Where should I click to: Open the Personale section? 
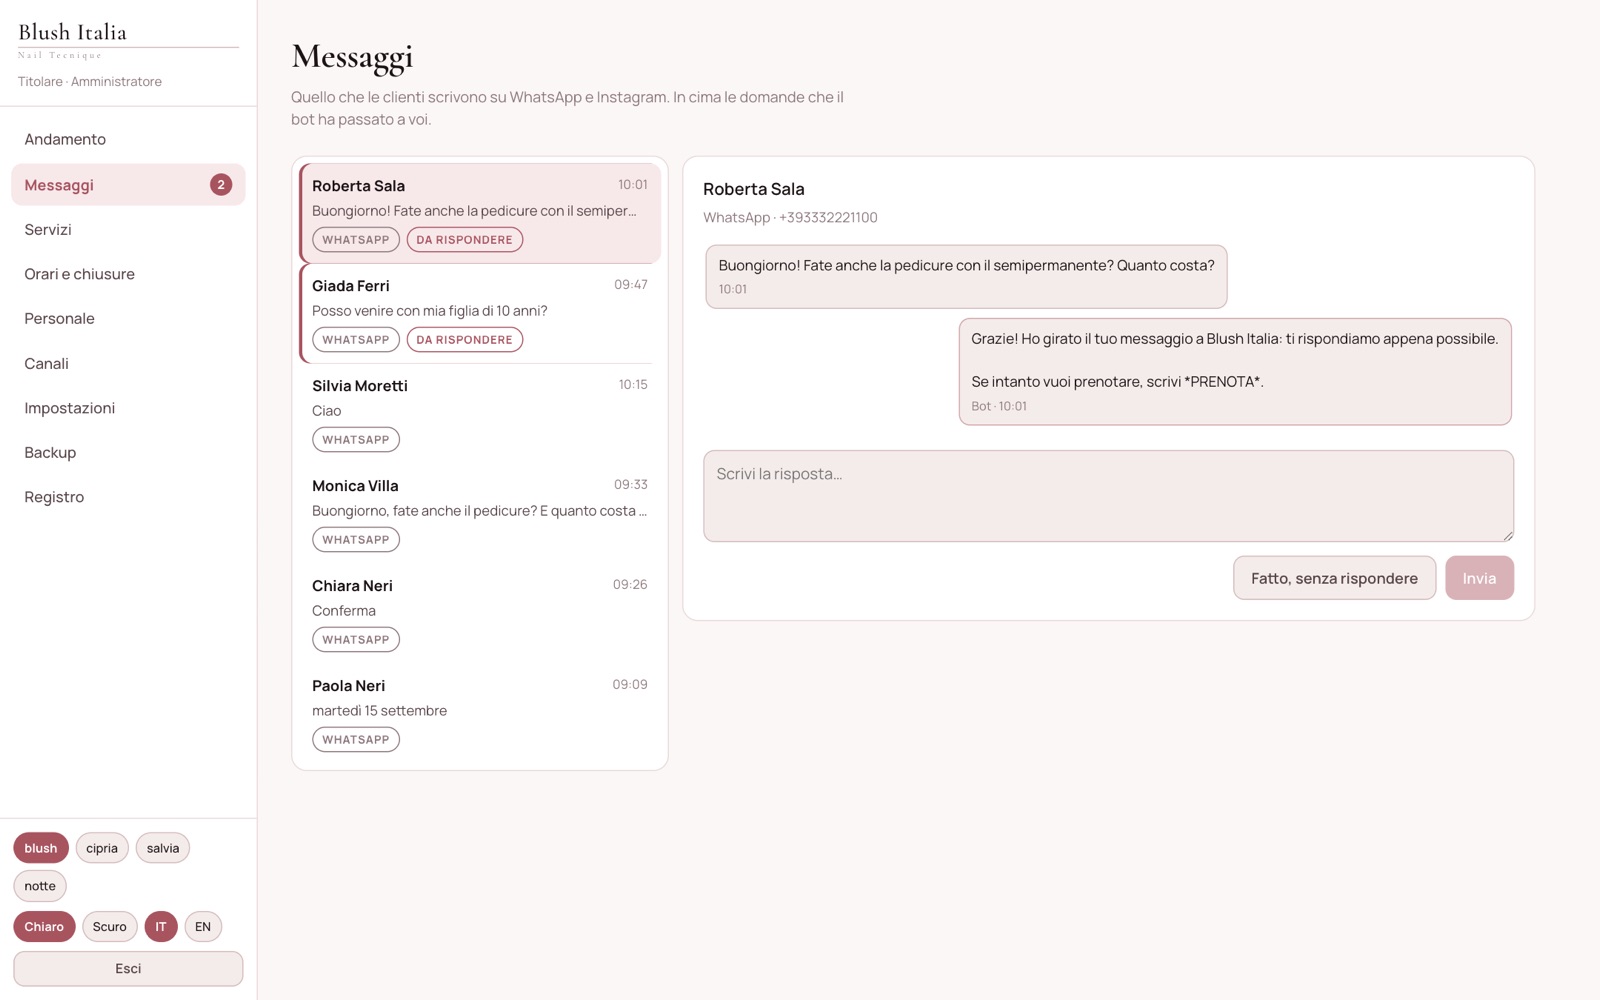128,318
